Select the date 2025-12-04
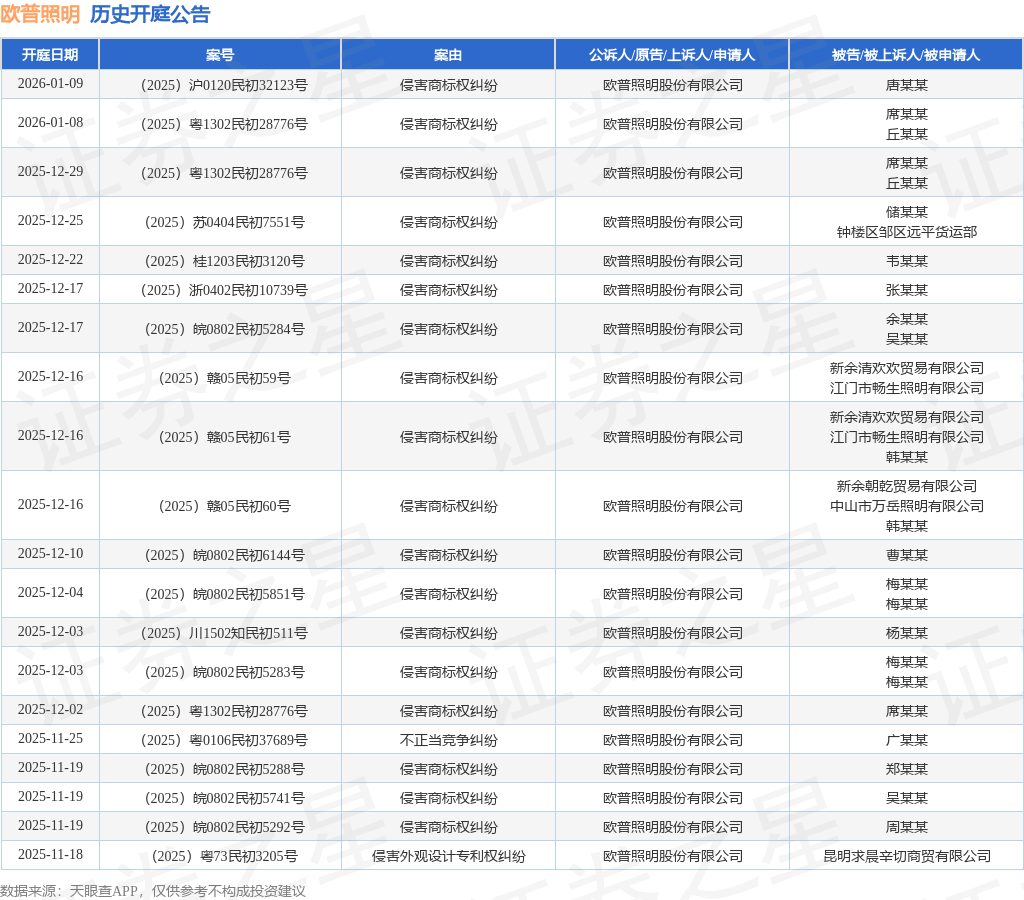The image size is (1024, 900). coord(50,592)
